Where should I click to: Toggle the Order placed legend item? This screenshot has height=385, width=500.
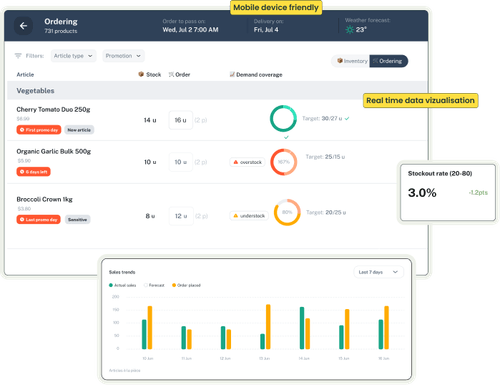[186, 285]
